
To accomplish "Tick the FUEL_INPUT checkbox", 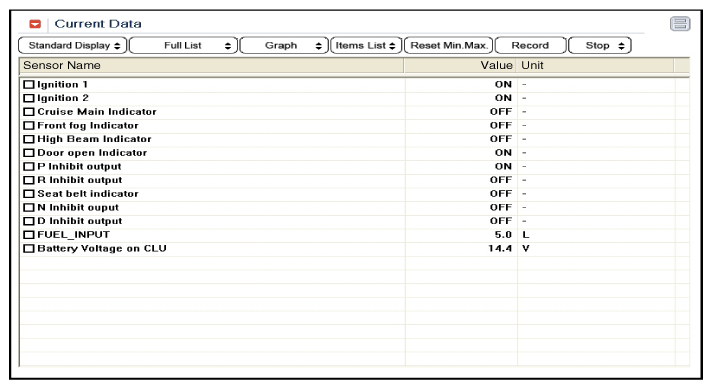I will pos(29,235).
